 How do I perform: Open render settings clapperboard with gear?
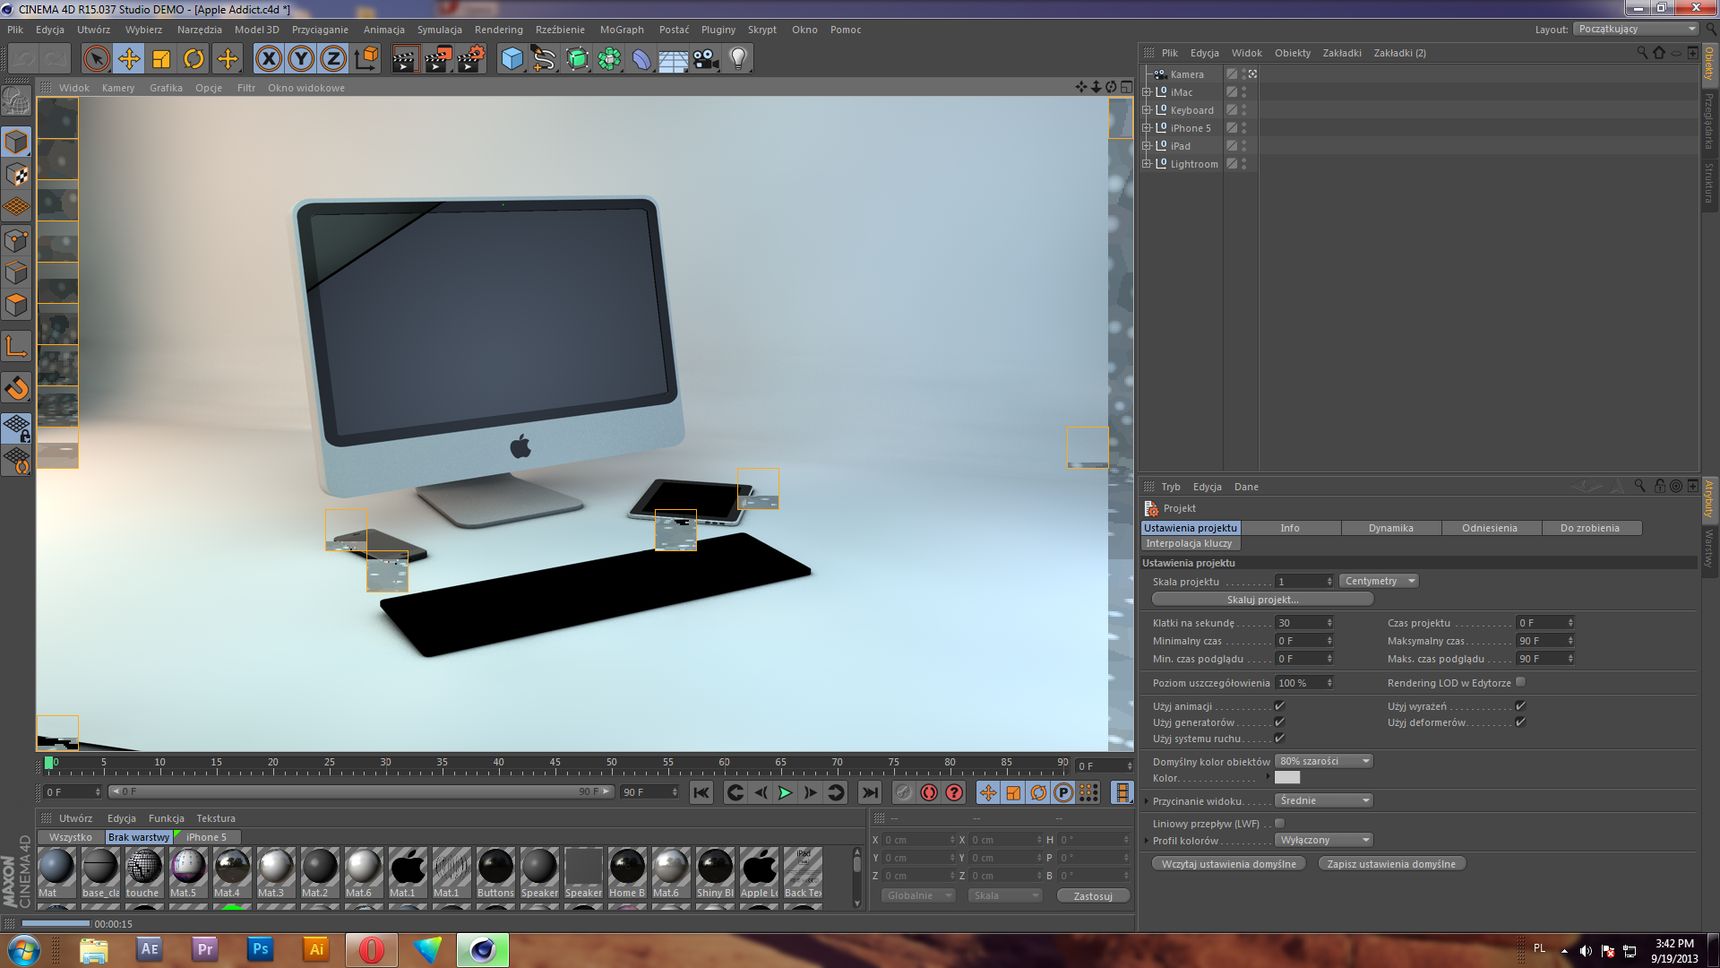point(472,59)
